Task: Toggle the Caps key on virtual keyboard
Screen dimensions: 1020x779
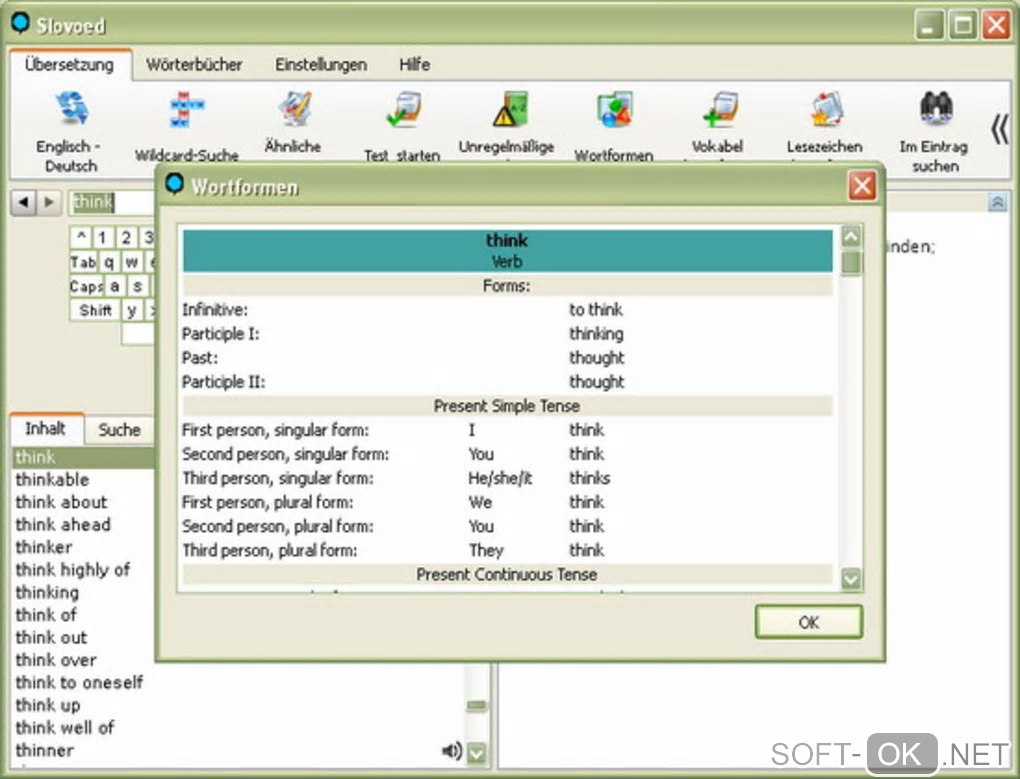Action: pos(85,286)
